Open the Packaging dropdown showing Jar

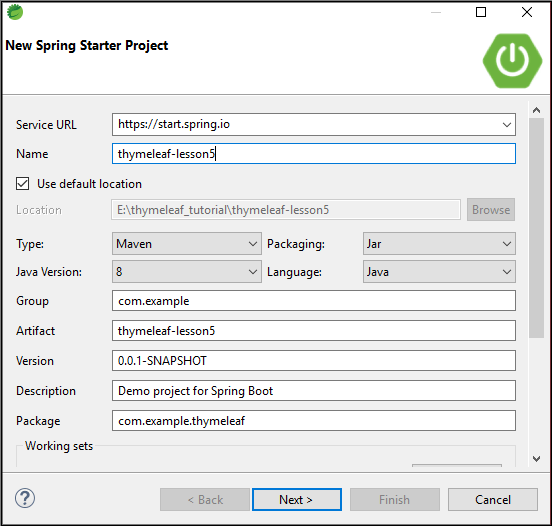click(x=439, y=244)
